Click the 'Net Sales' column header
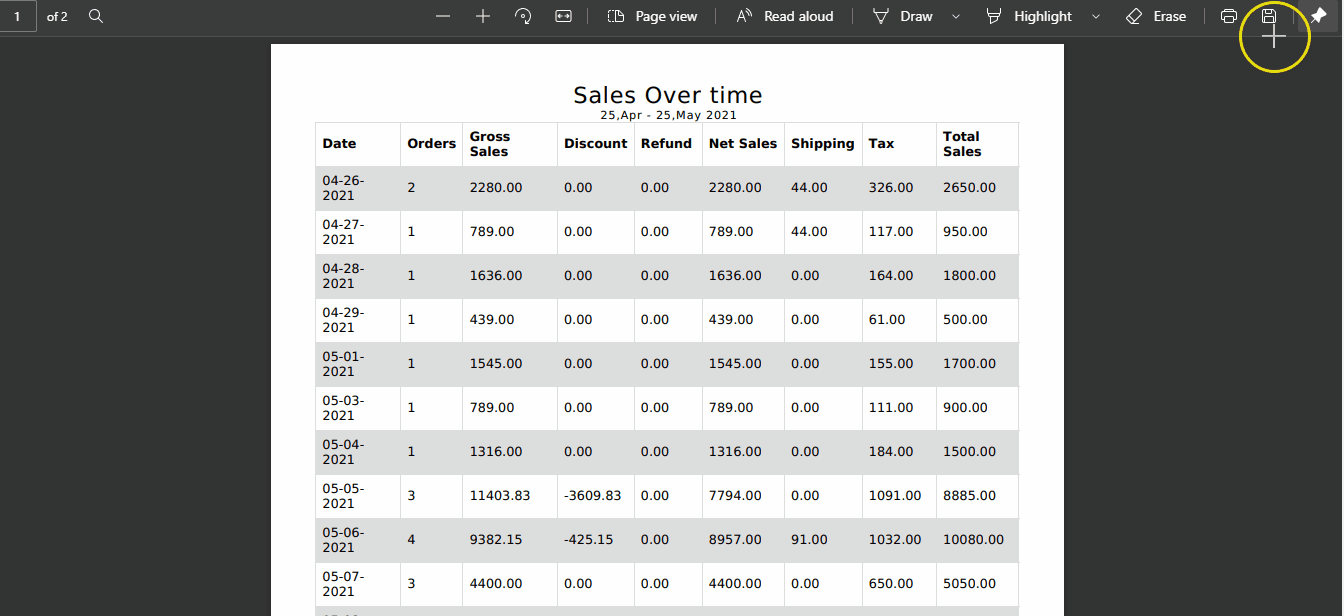Viewport: 1344px width, 616px height. pyautogui.click(x=743, y=144)
